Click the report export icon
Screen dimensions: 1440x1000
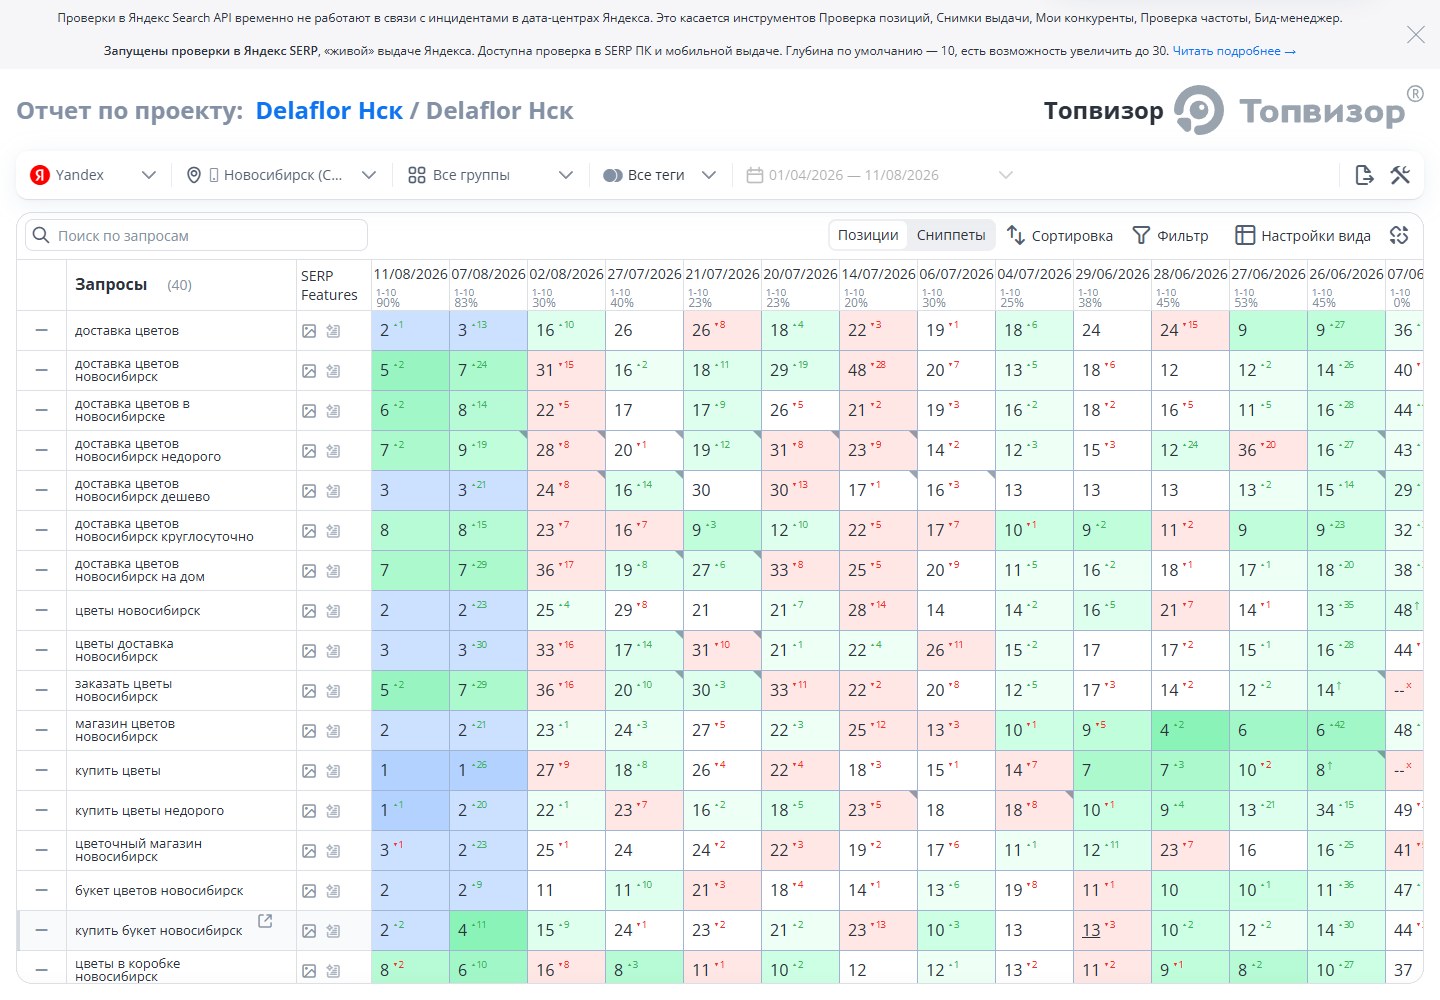1364,175
